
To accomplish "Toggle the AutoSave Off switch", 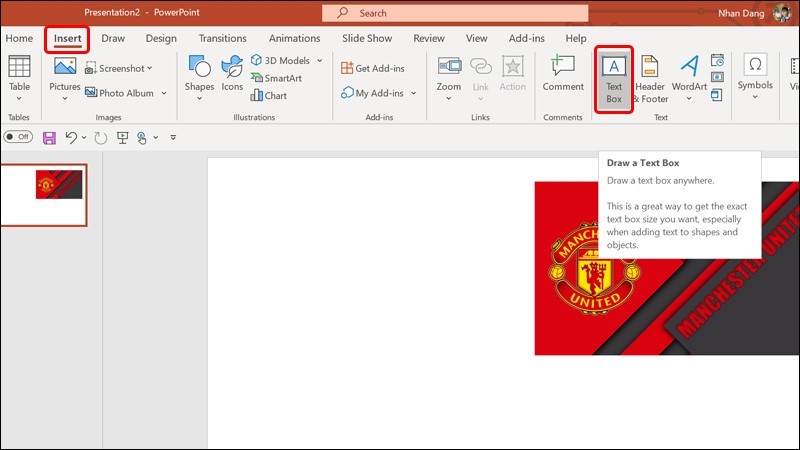I will pyautogui.click(x=18, y=137).
